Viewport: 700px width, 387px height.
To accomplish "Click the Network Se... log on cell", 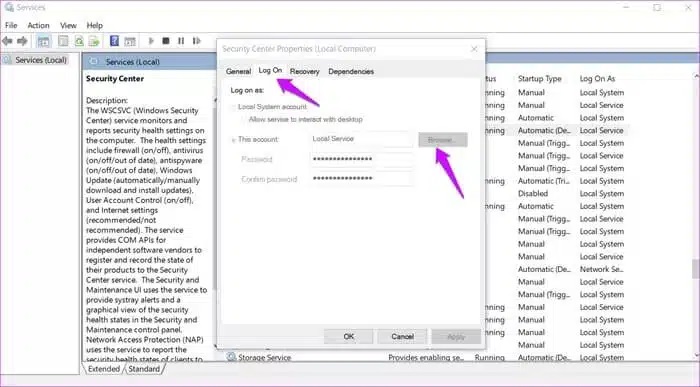I will (601, 269).
